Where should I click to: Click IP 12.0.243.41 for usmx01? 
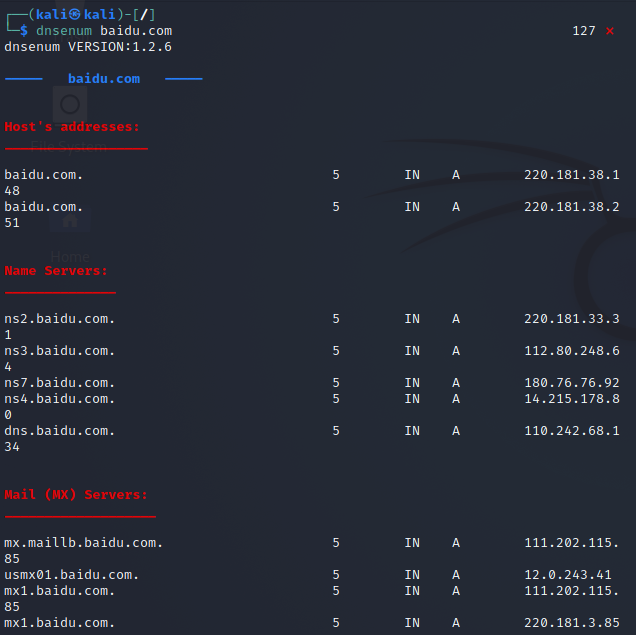(567, 575)
